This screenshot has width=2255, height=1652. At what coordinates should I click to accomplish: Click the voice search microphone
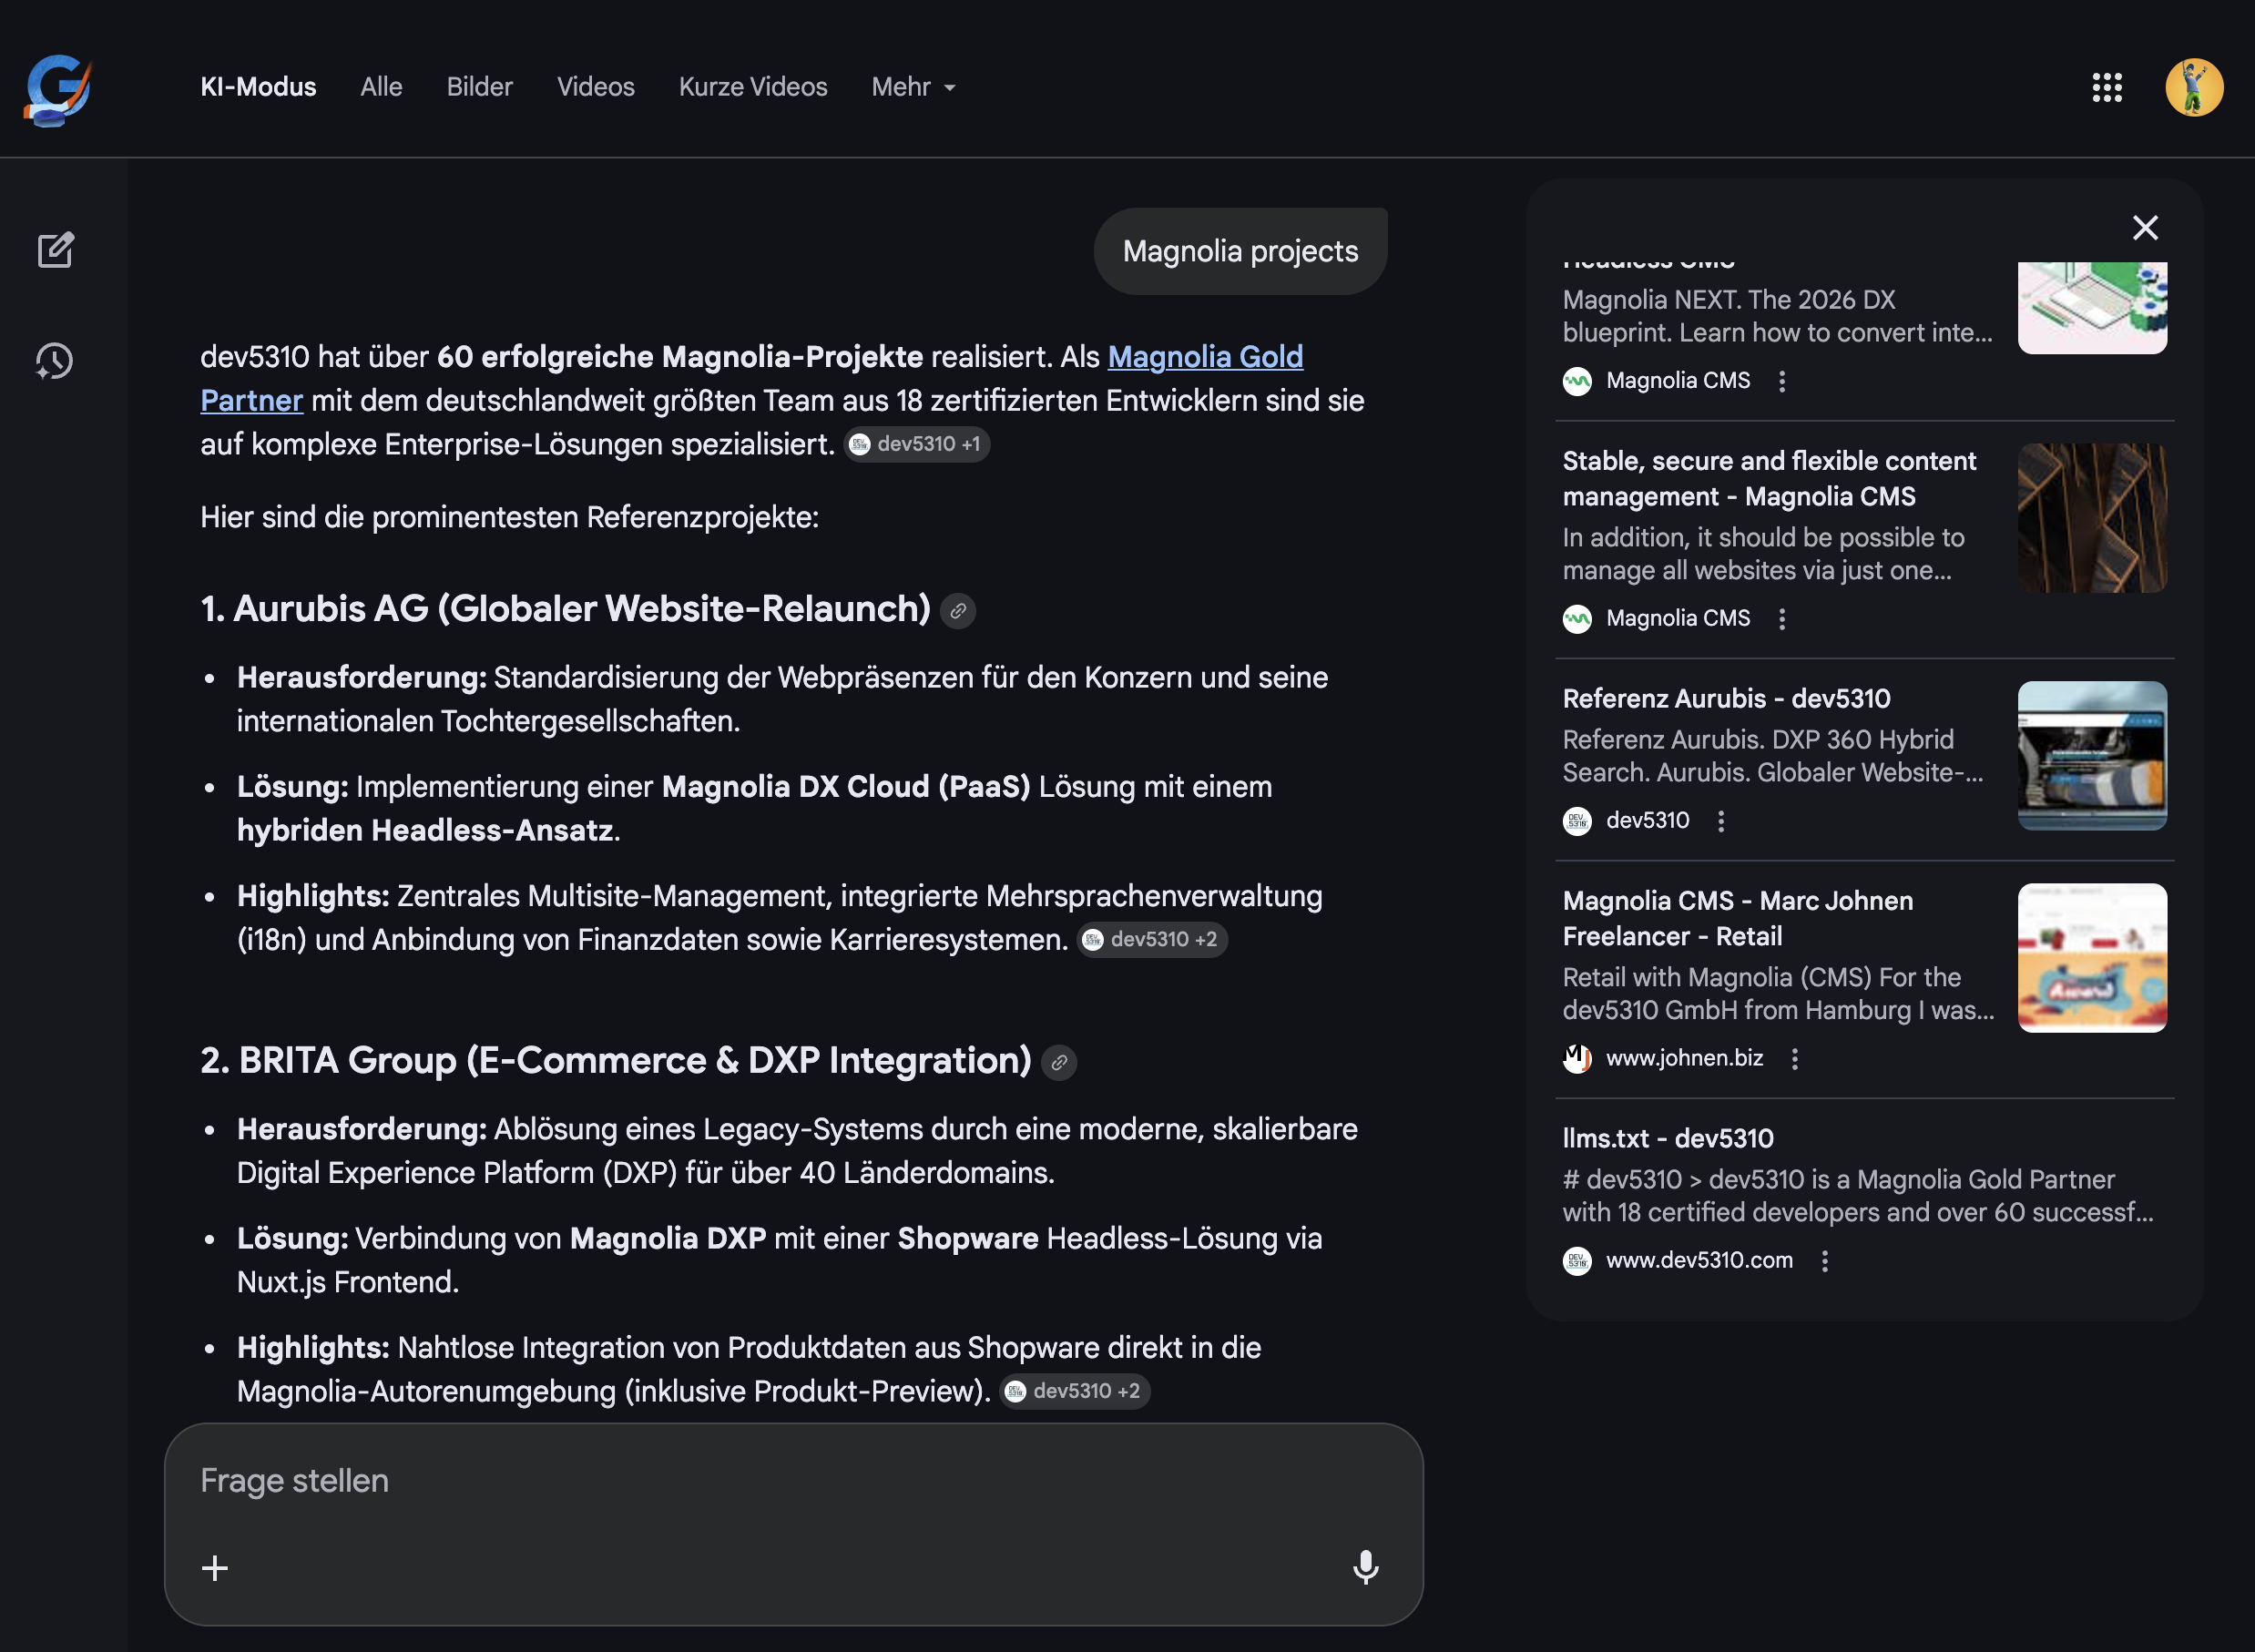point(1365,1567)
